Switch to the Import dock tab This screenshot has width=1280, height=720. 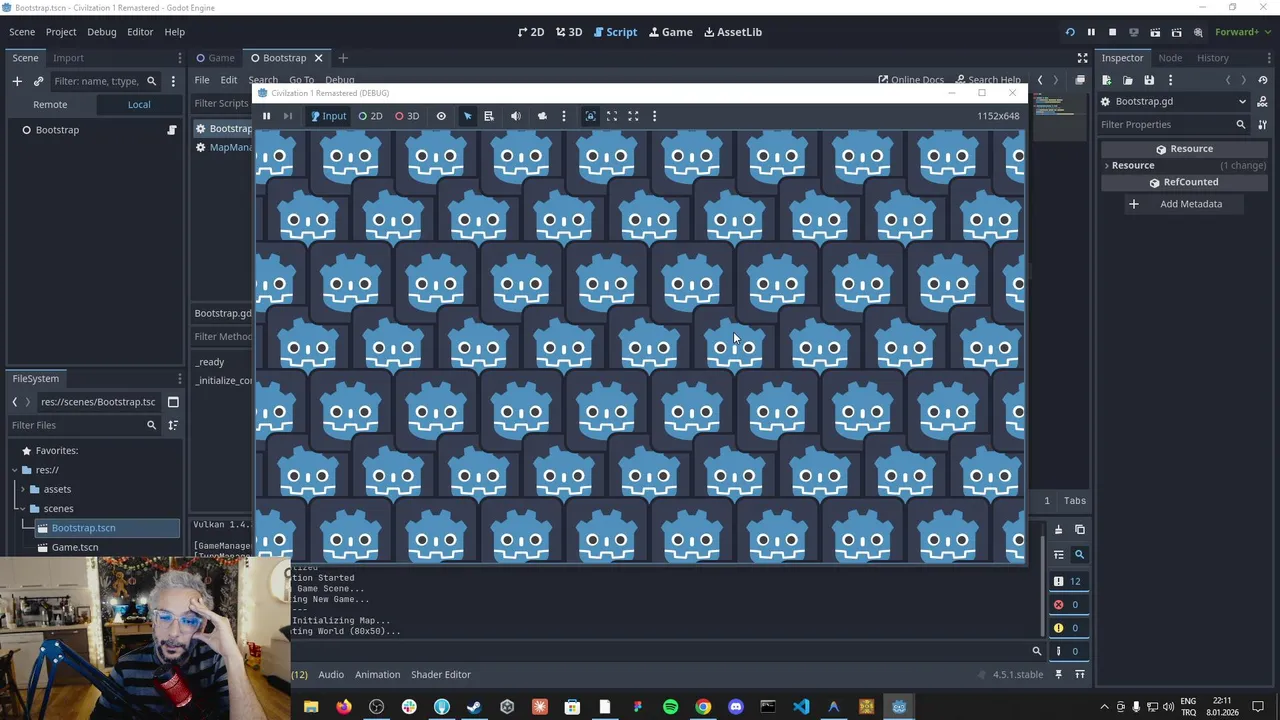tap(68, 58)
